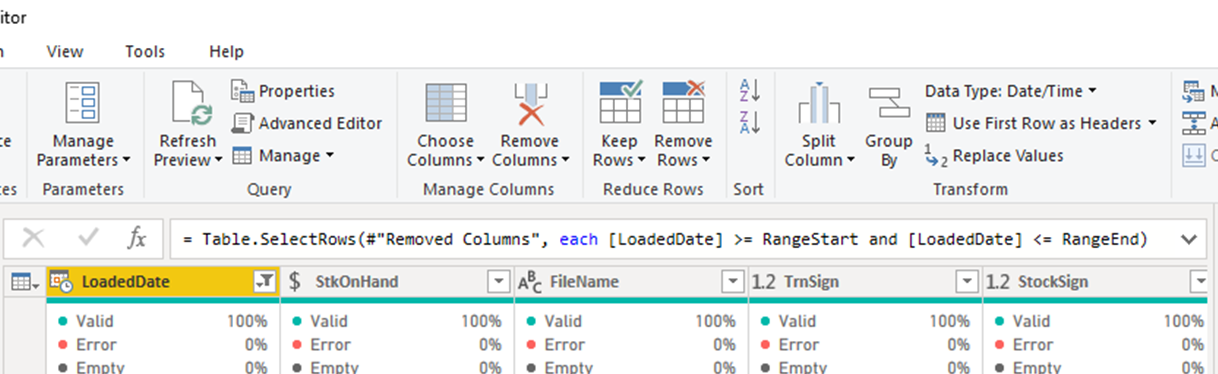Screen dimensions: 1218x374
Task: Click the Split Column icon
Action: point(819,104)
